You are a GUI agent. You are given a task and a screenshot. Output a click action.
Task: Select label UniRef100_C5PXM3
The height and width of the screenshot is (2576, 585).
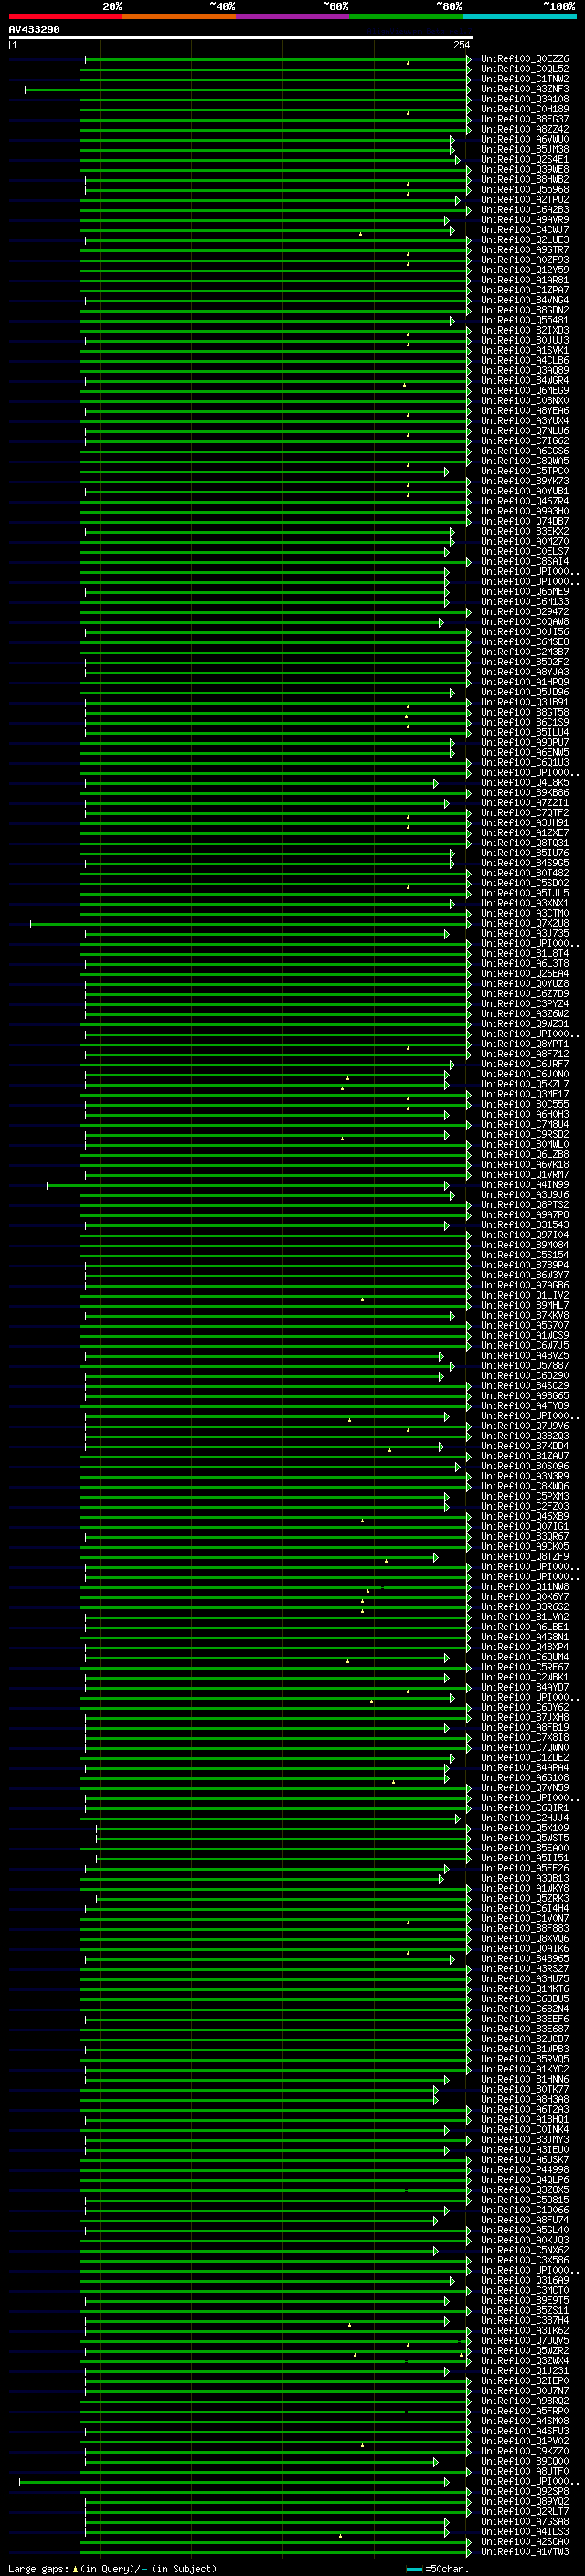pyautogui.click(x=524, y=1496)
